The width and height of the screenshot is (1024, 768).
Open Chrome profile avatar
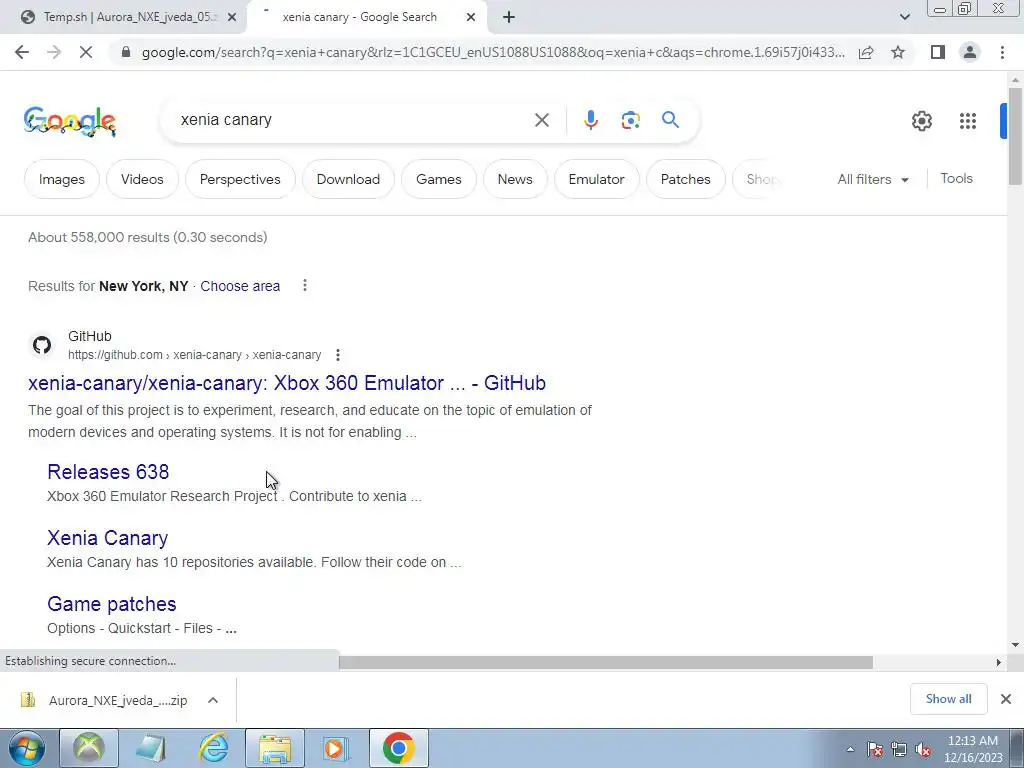tap(970, 52)
